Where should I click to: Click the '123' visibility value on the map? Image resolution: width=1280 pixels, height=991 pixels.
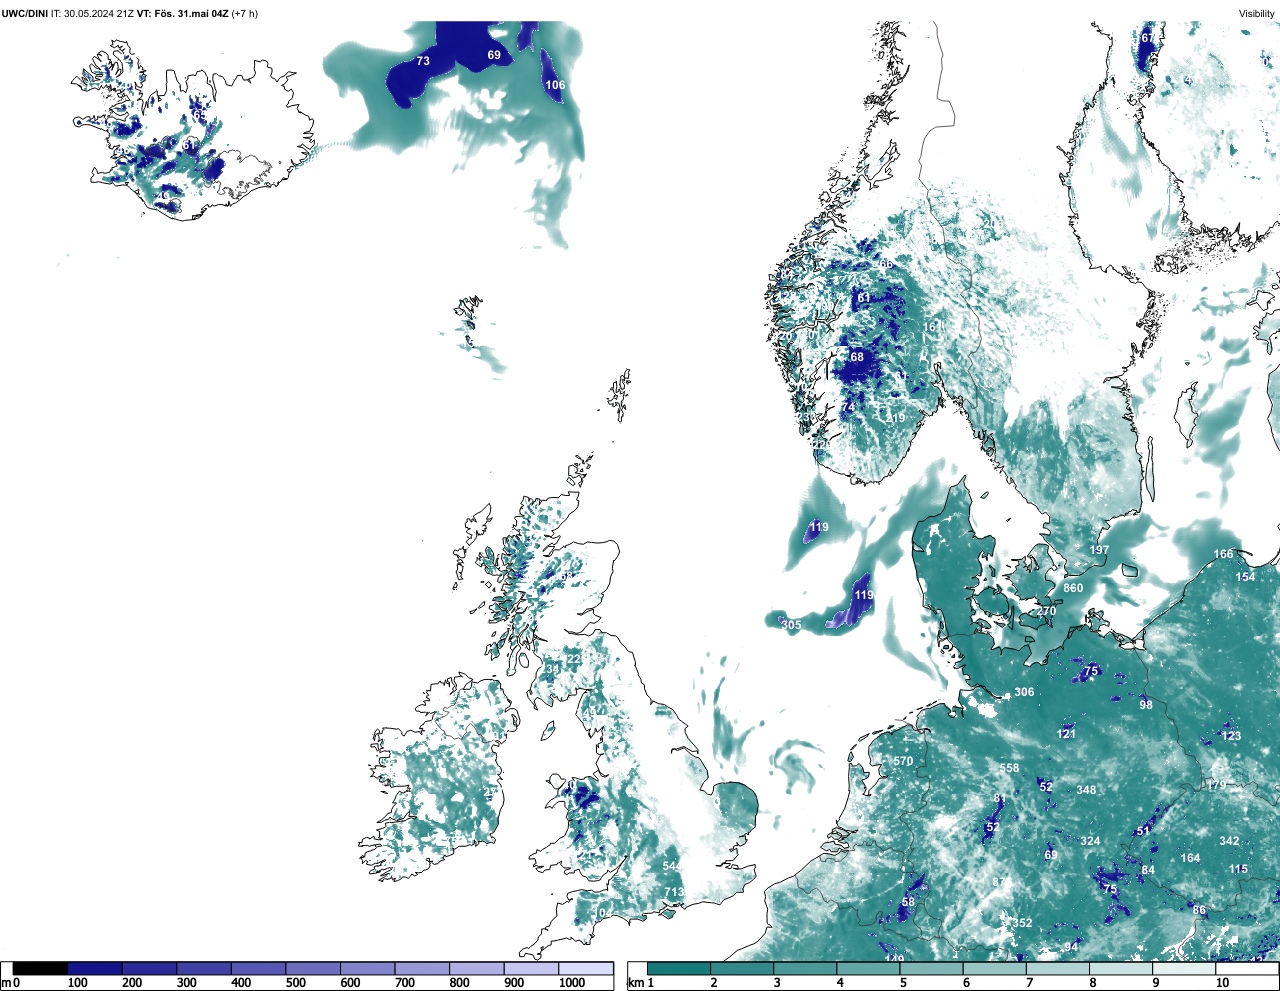[1231, 736]
